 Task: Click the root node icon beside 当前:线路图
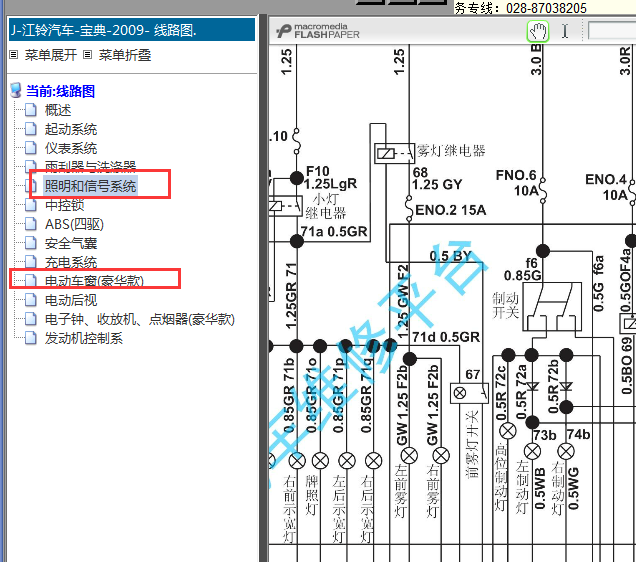tap(16, 90)
